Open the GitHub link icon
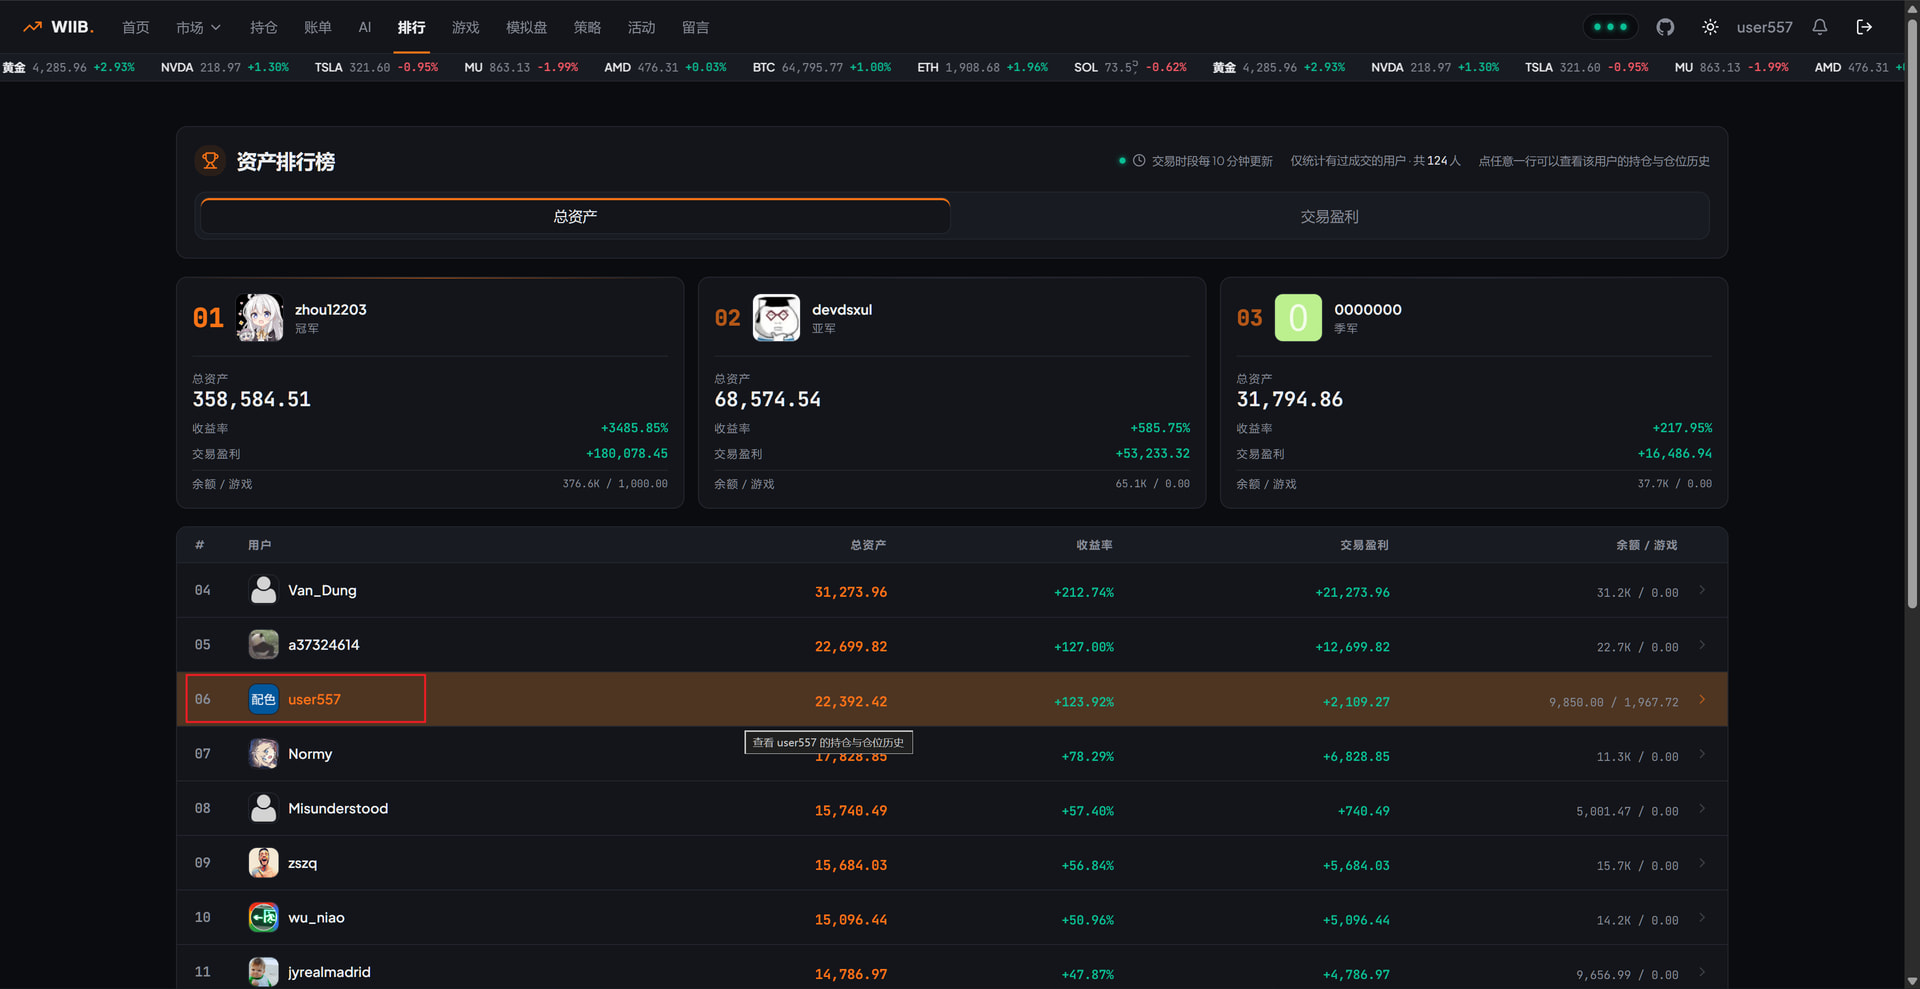Screen dimensions: 1920x989 pyautogui.click(x=1665, y=27)
